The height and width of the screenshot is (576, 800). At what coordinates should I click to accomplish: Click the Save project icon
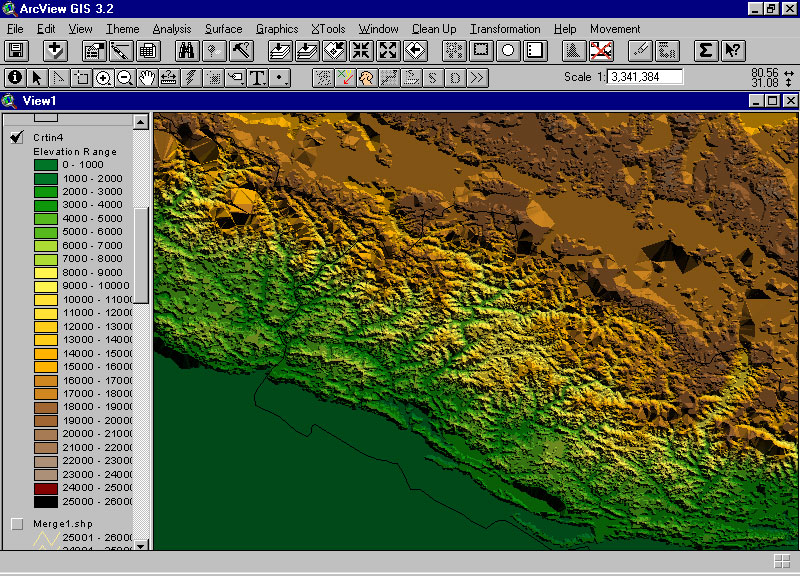click(16, 50)
